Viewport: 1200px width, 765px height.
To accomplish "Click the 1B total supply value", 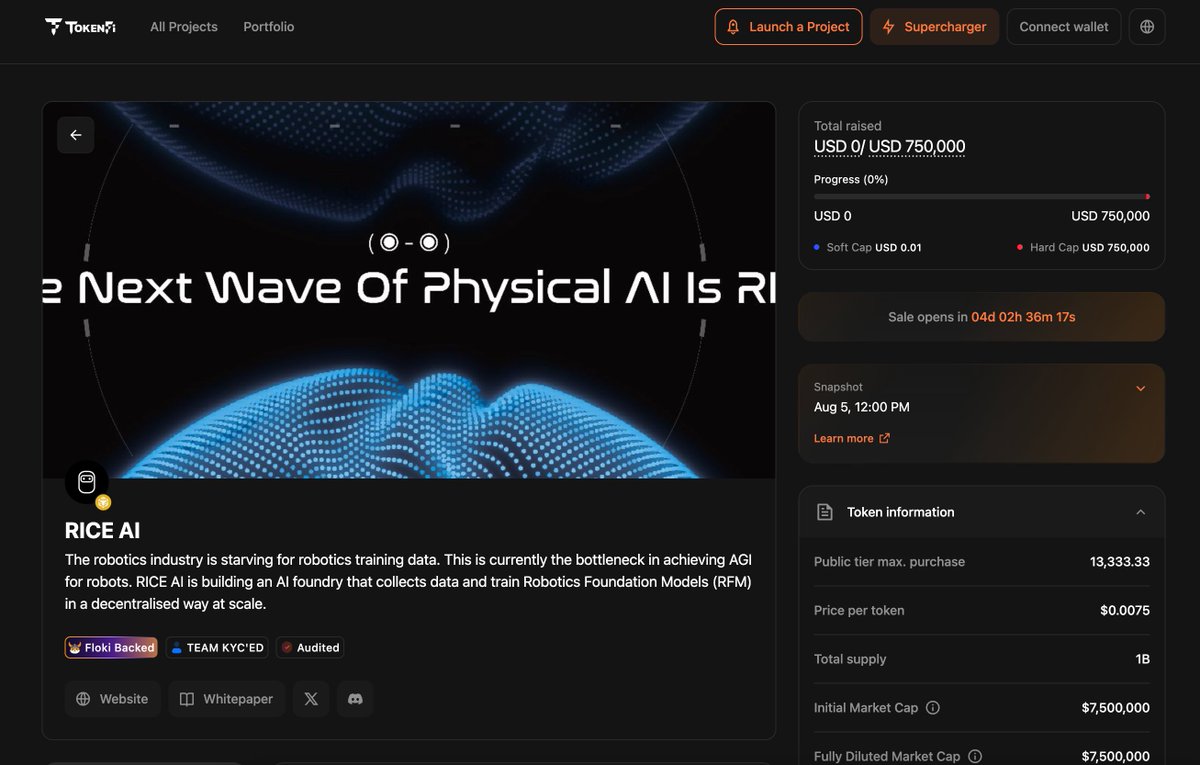I will 1141,659.
